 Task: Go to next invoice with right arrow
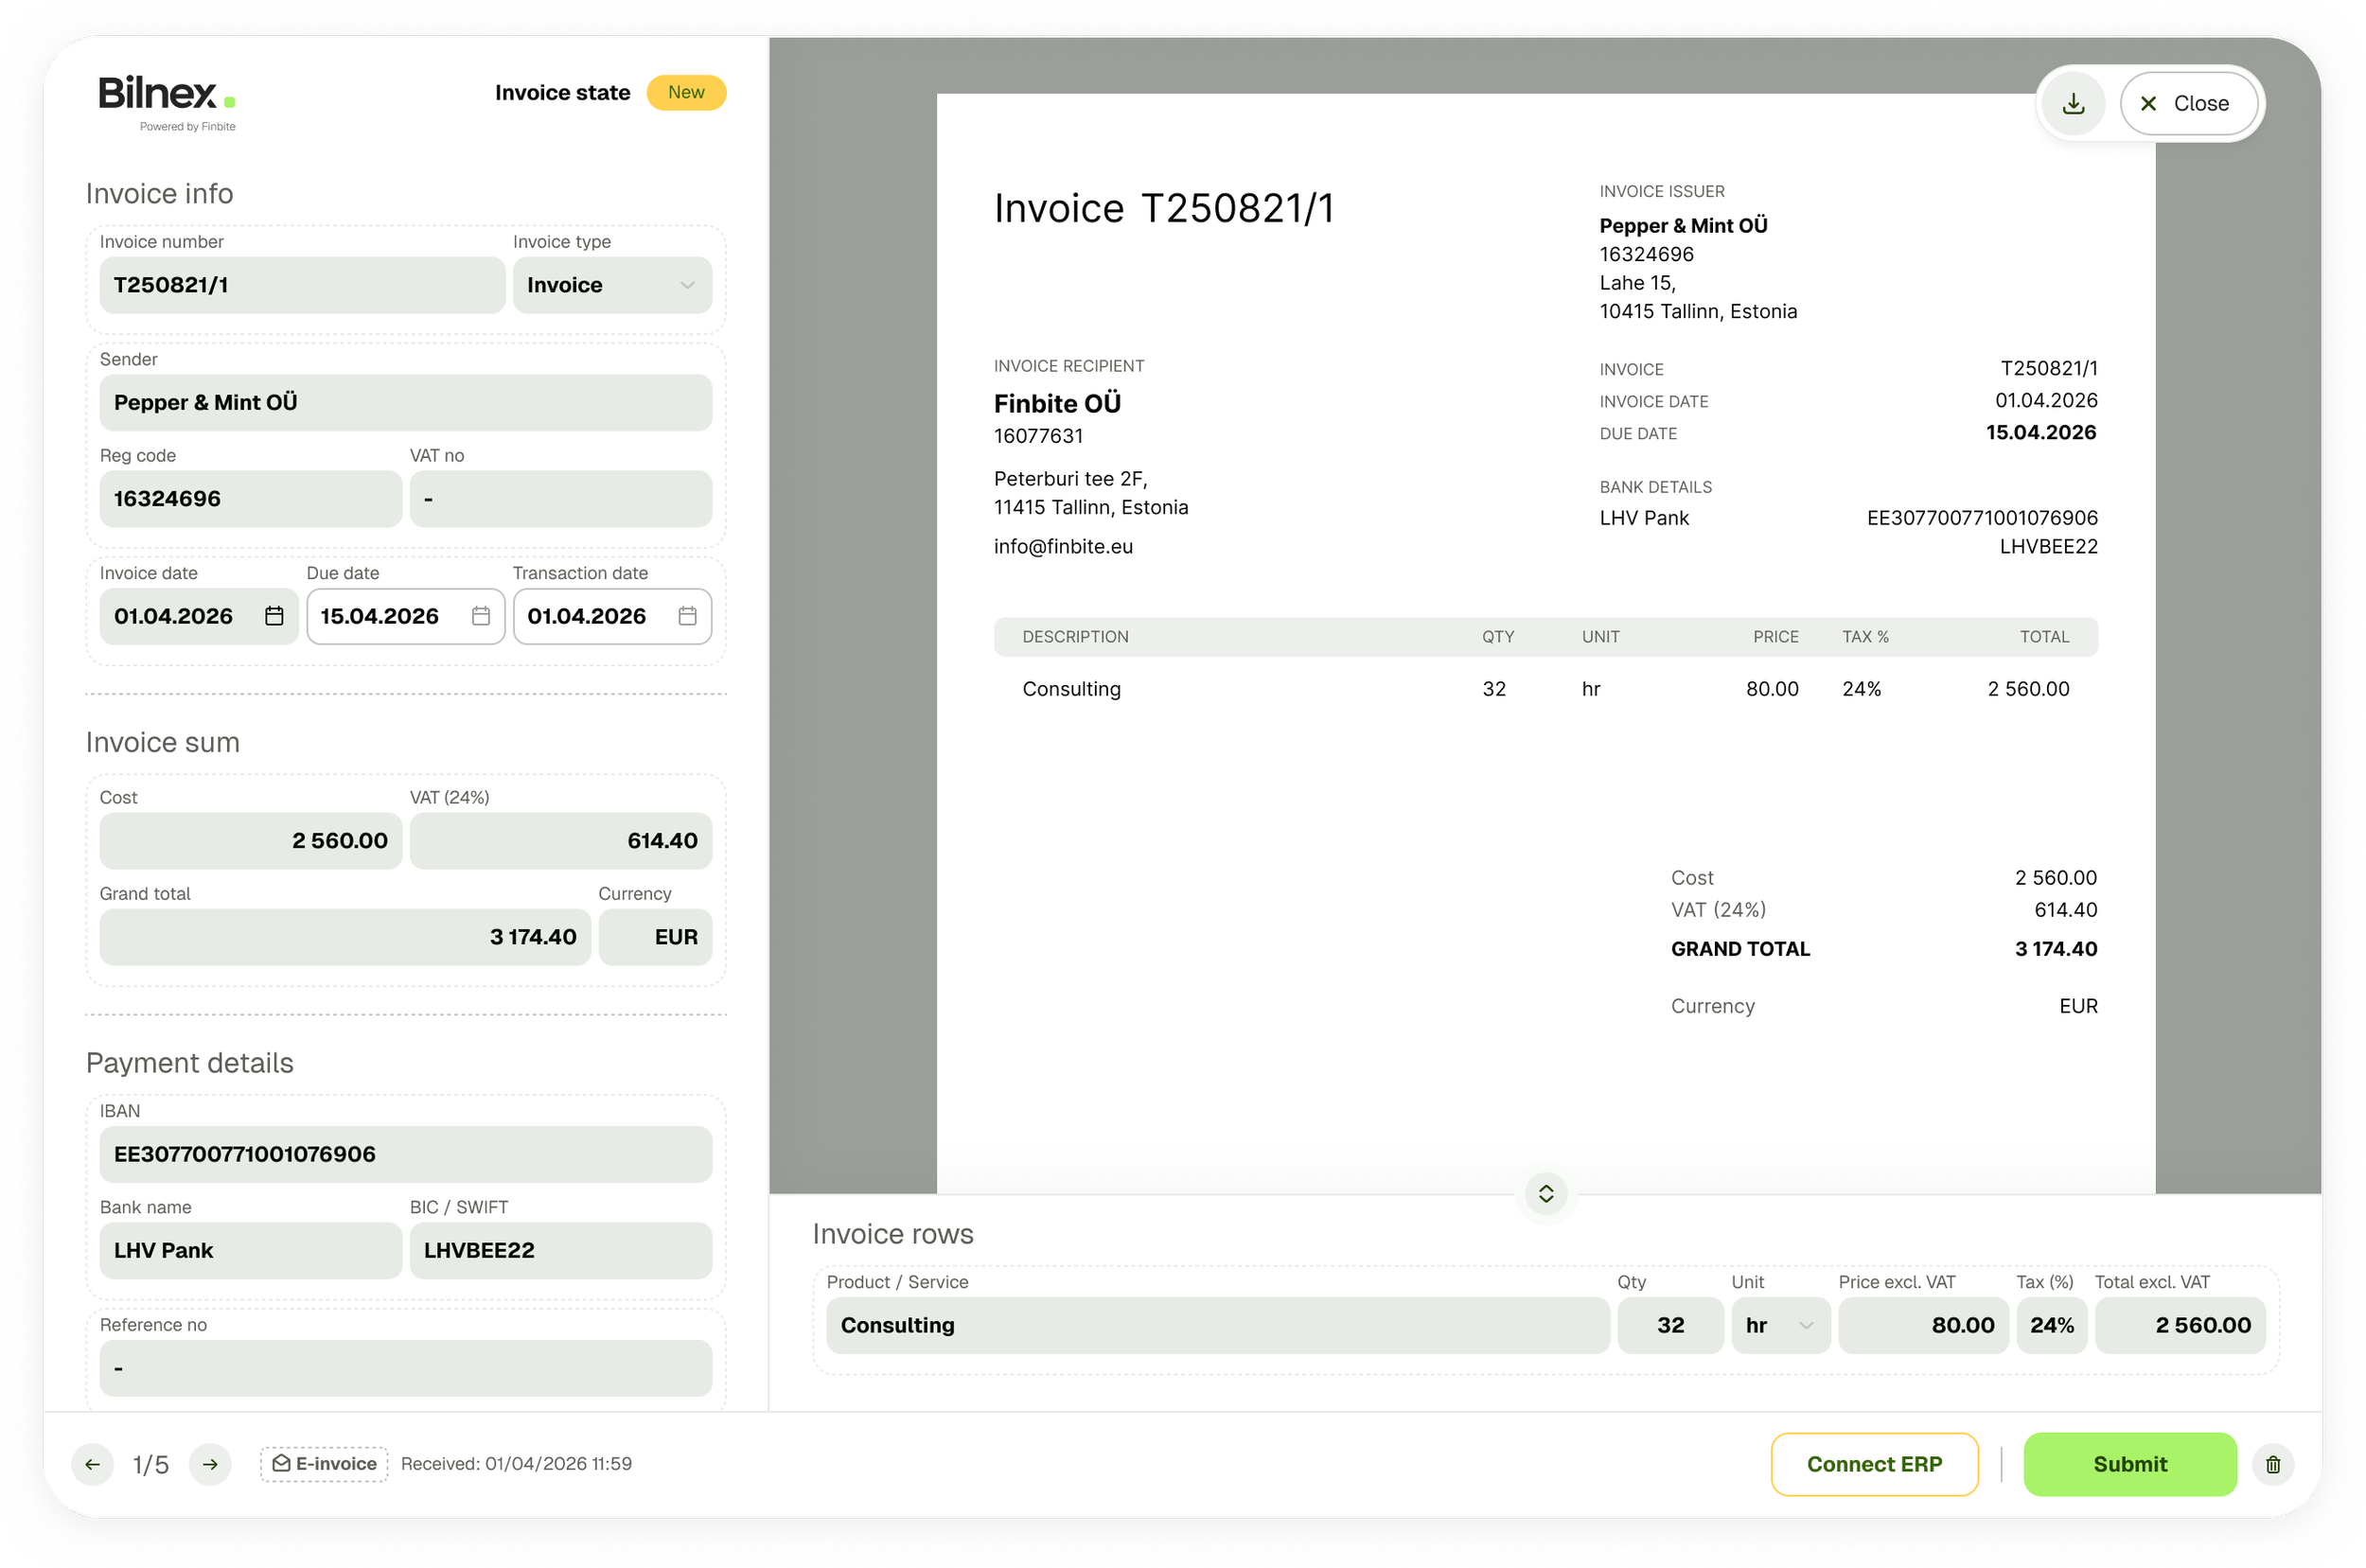(210, 1464)
